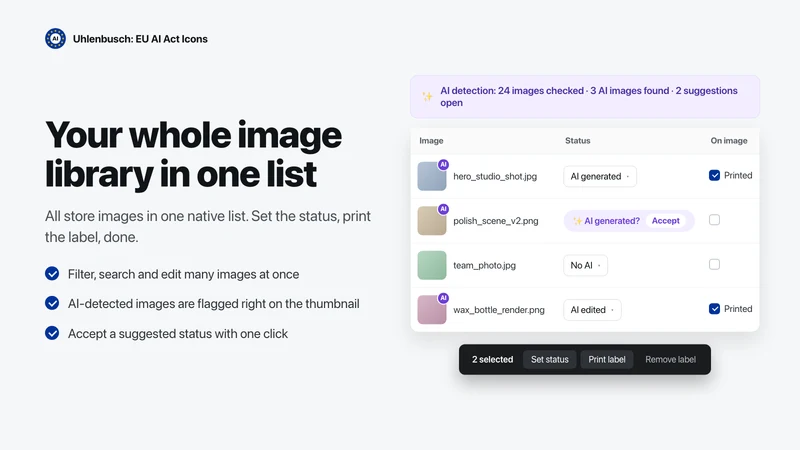Click Remove label in the action bar
Screen dimensions: 800x450
point(670,359)
